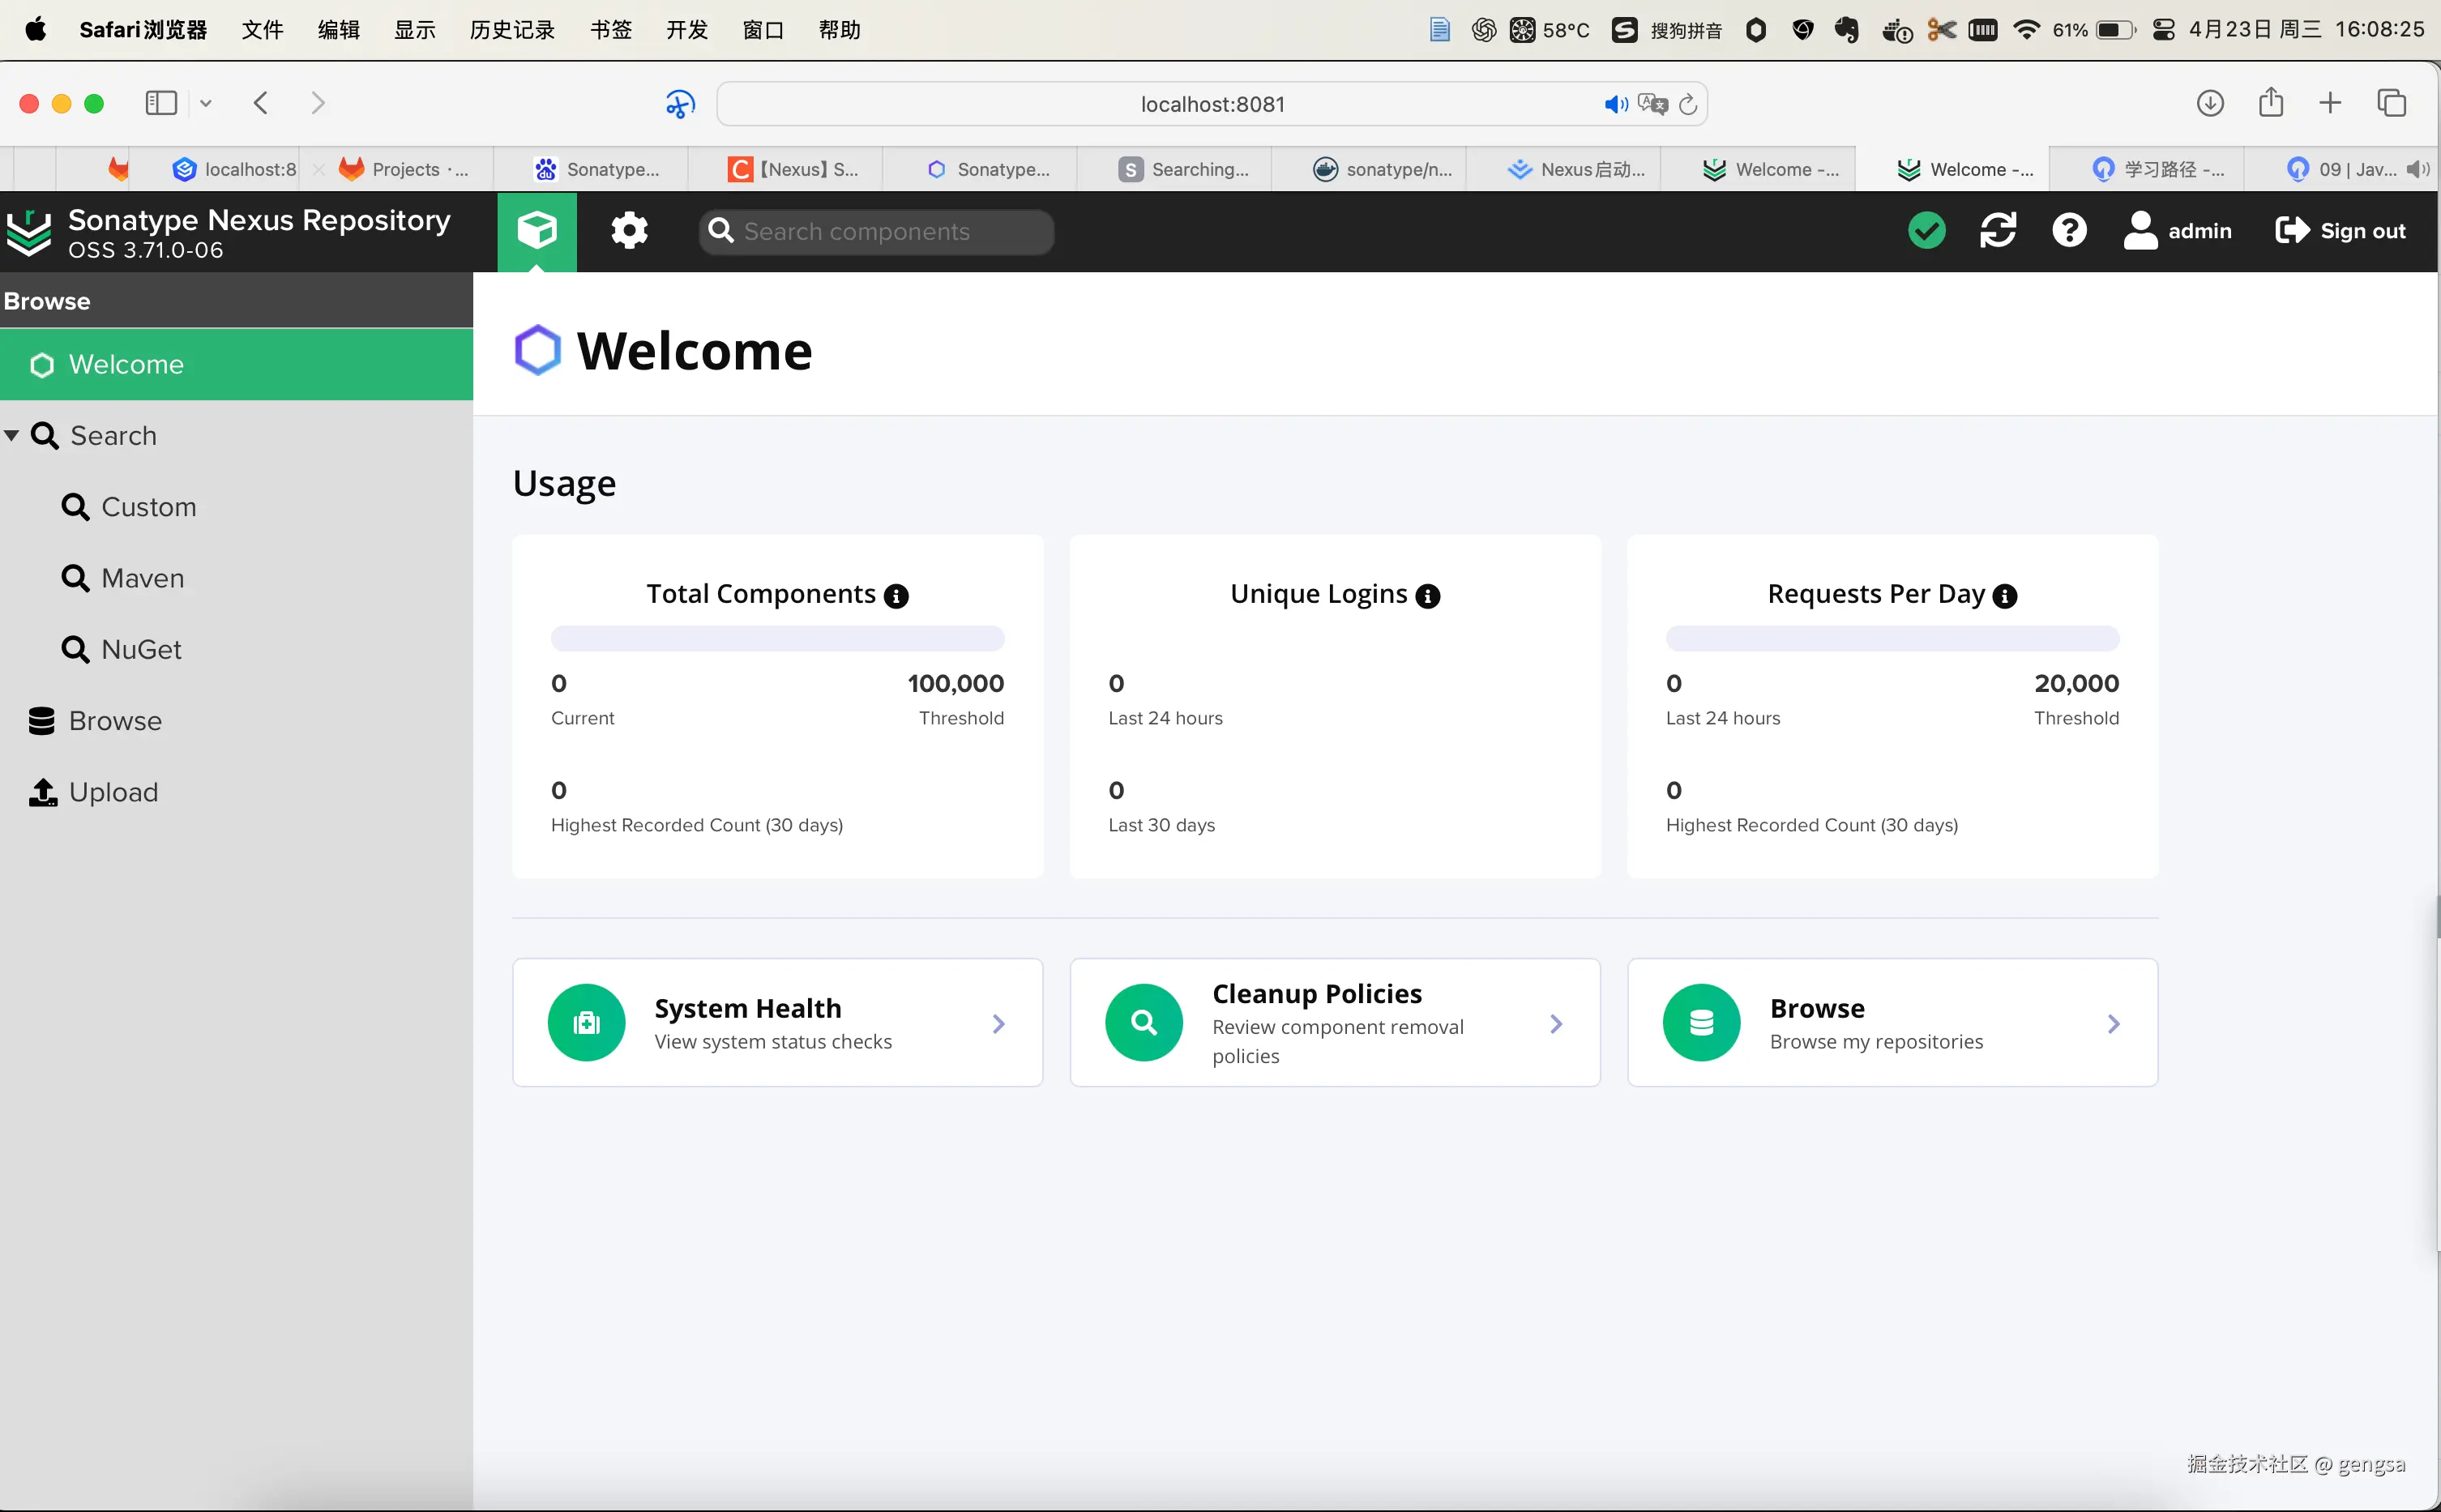Click the green system status checkmark

pos(1926,231)
